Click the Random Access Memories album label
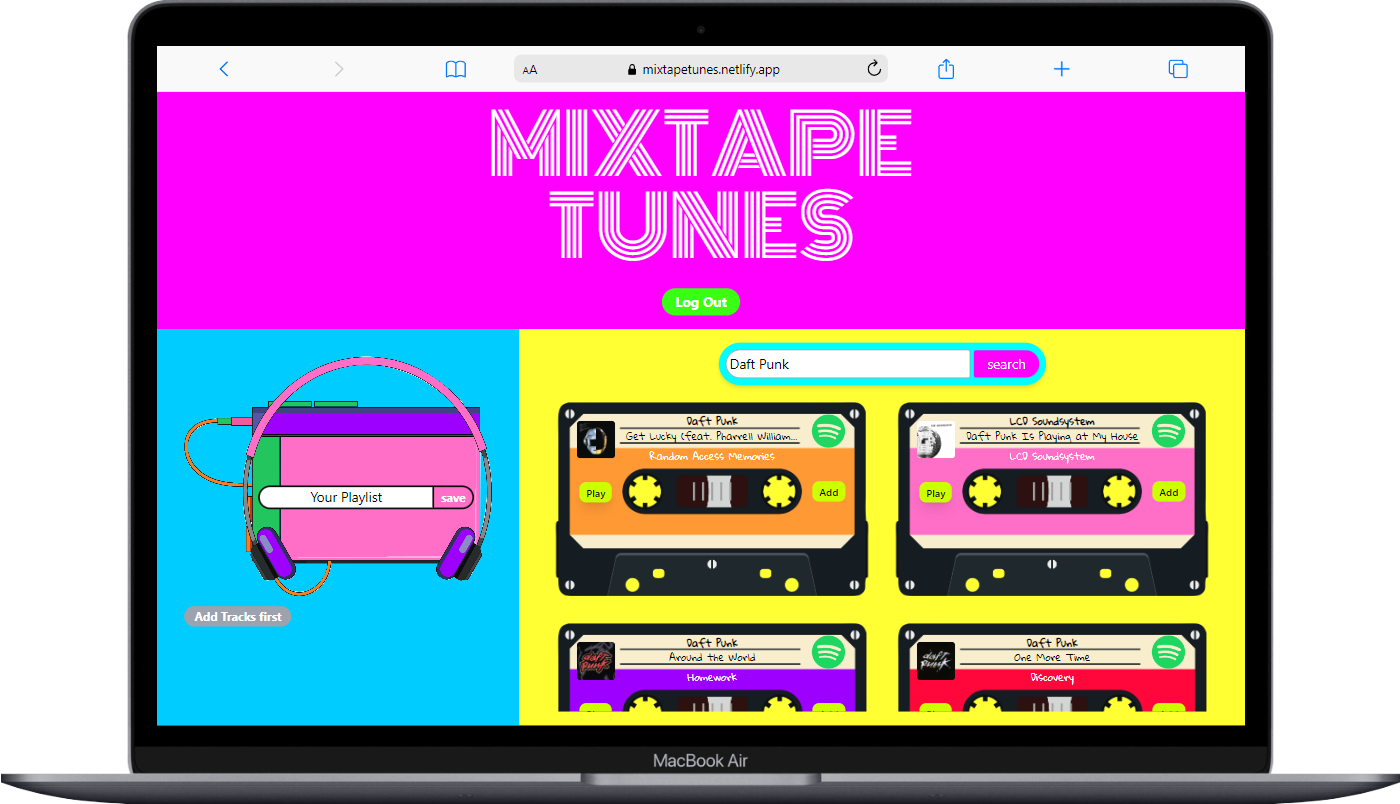1400x804 pixels. pyautogui.click(x=712, y=456)
